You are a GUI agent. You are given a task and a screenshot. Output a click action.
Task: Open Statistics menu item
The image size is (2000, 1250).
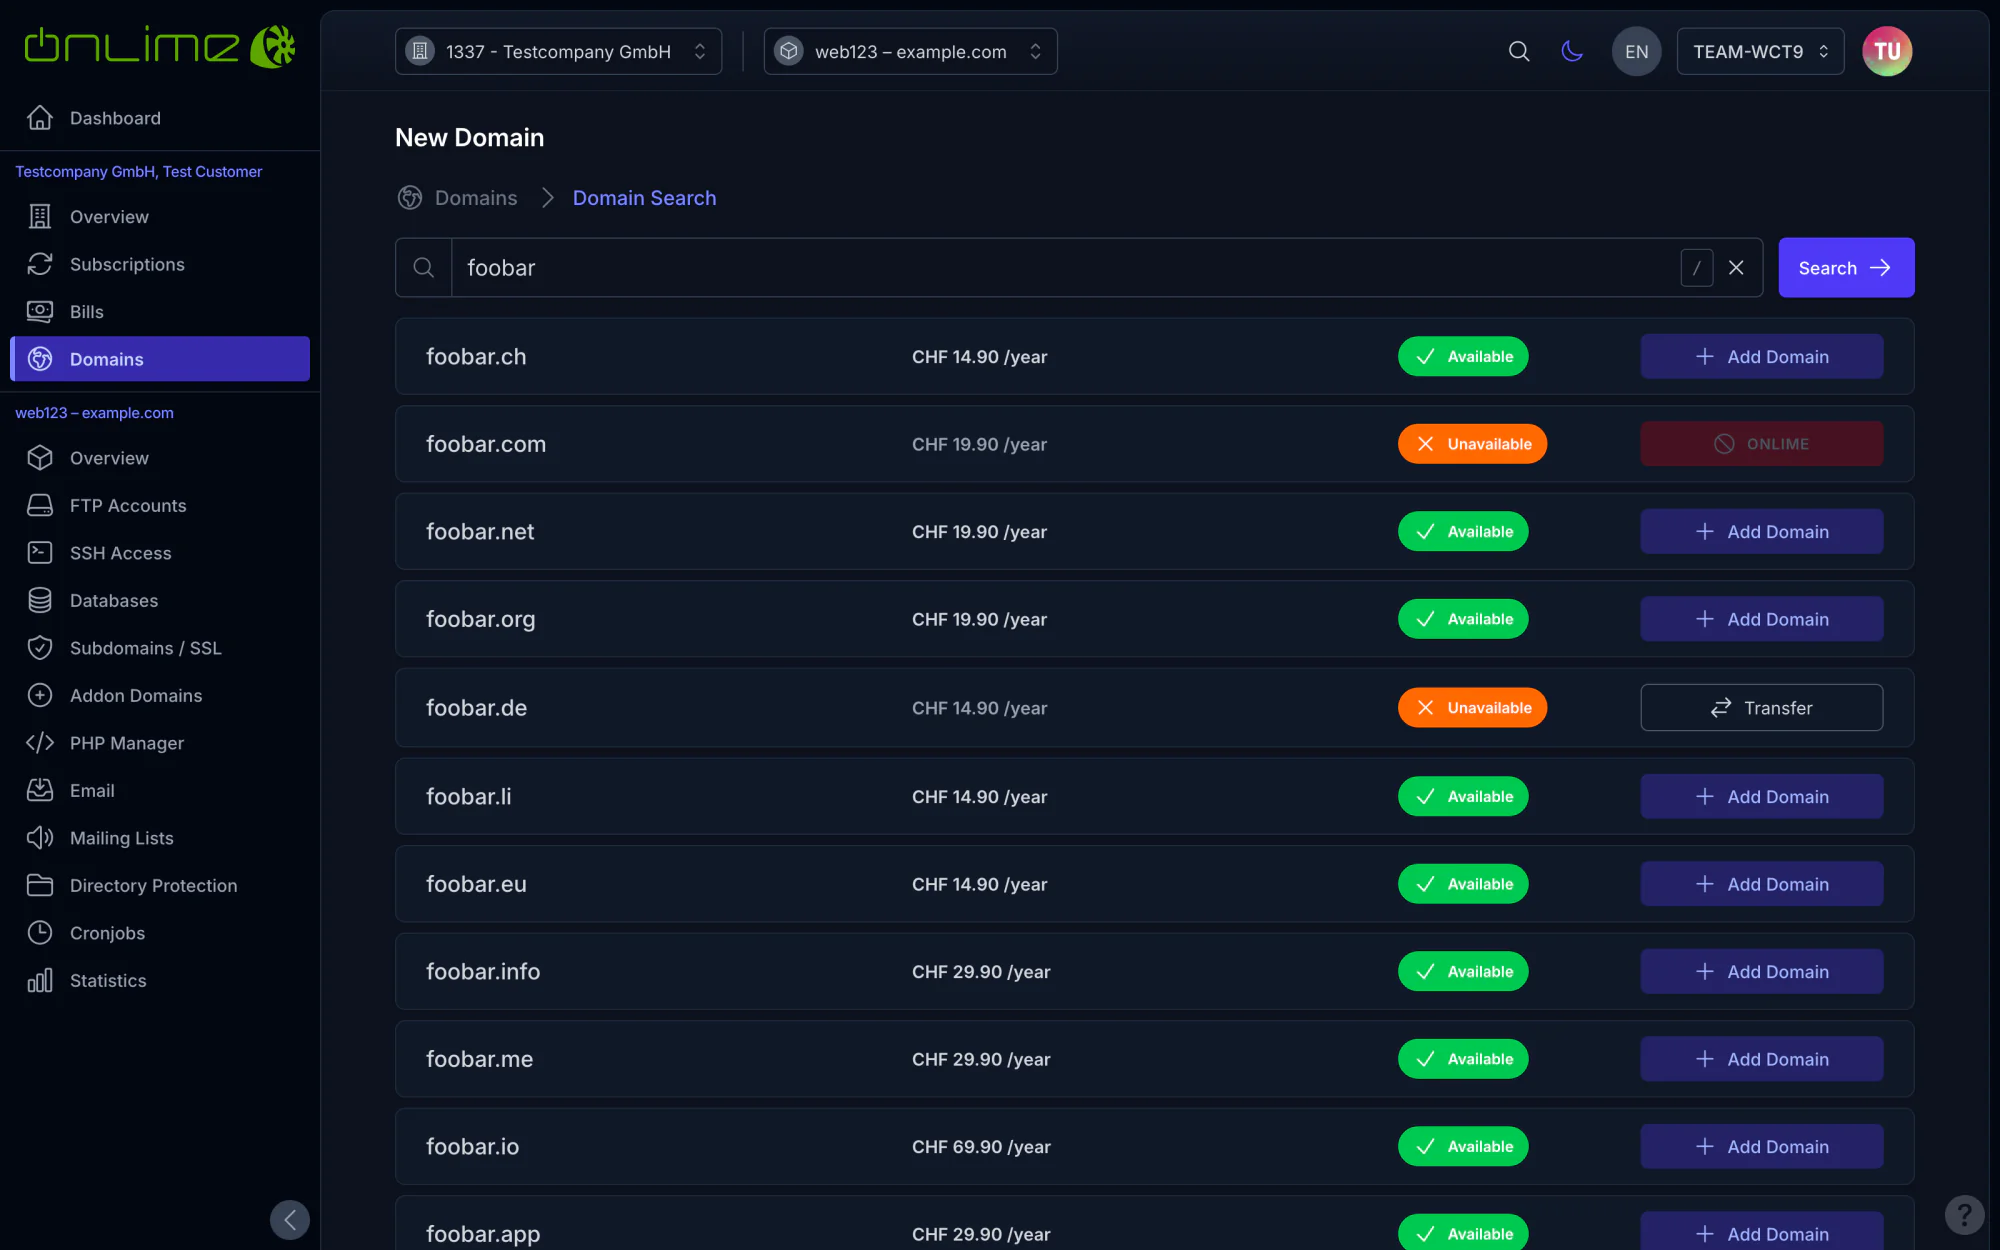160,980
